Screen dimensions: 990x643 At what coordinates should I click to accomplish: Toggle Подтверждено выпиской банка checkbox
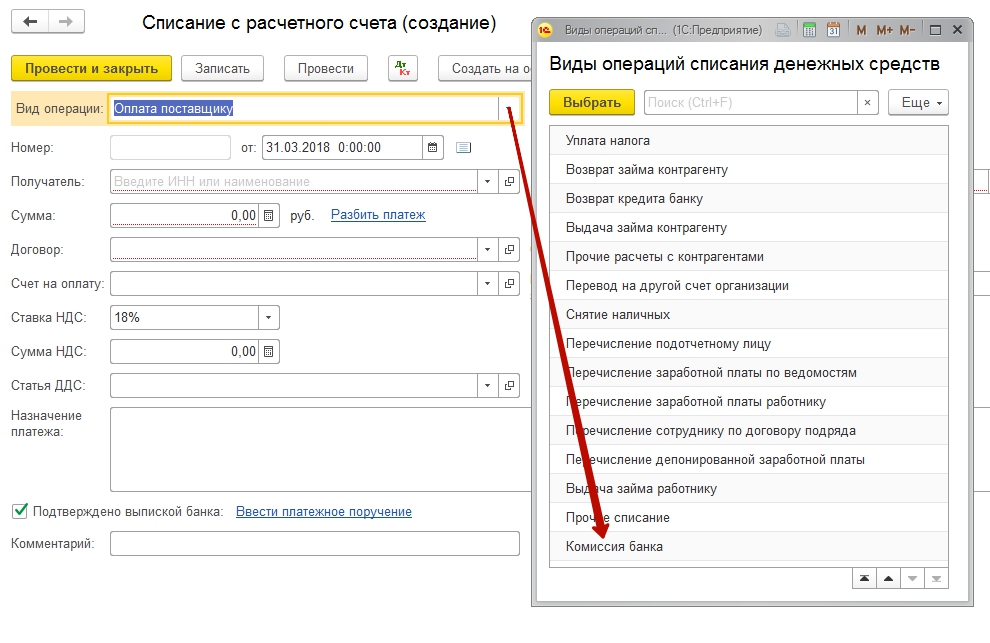click(x=20, y=510)
